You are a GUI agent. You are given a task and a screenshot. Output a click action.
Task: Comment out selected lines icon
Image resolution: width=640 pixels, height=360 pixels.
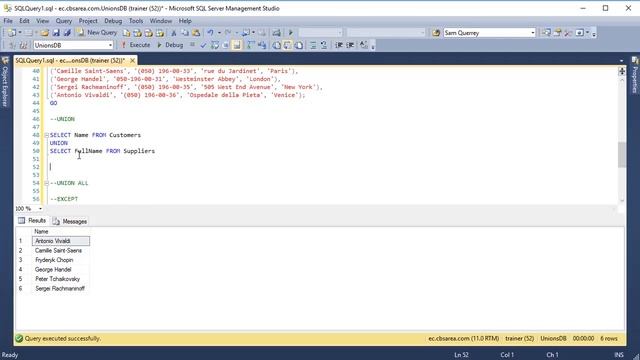[x=313, y=45]
